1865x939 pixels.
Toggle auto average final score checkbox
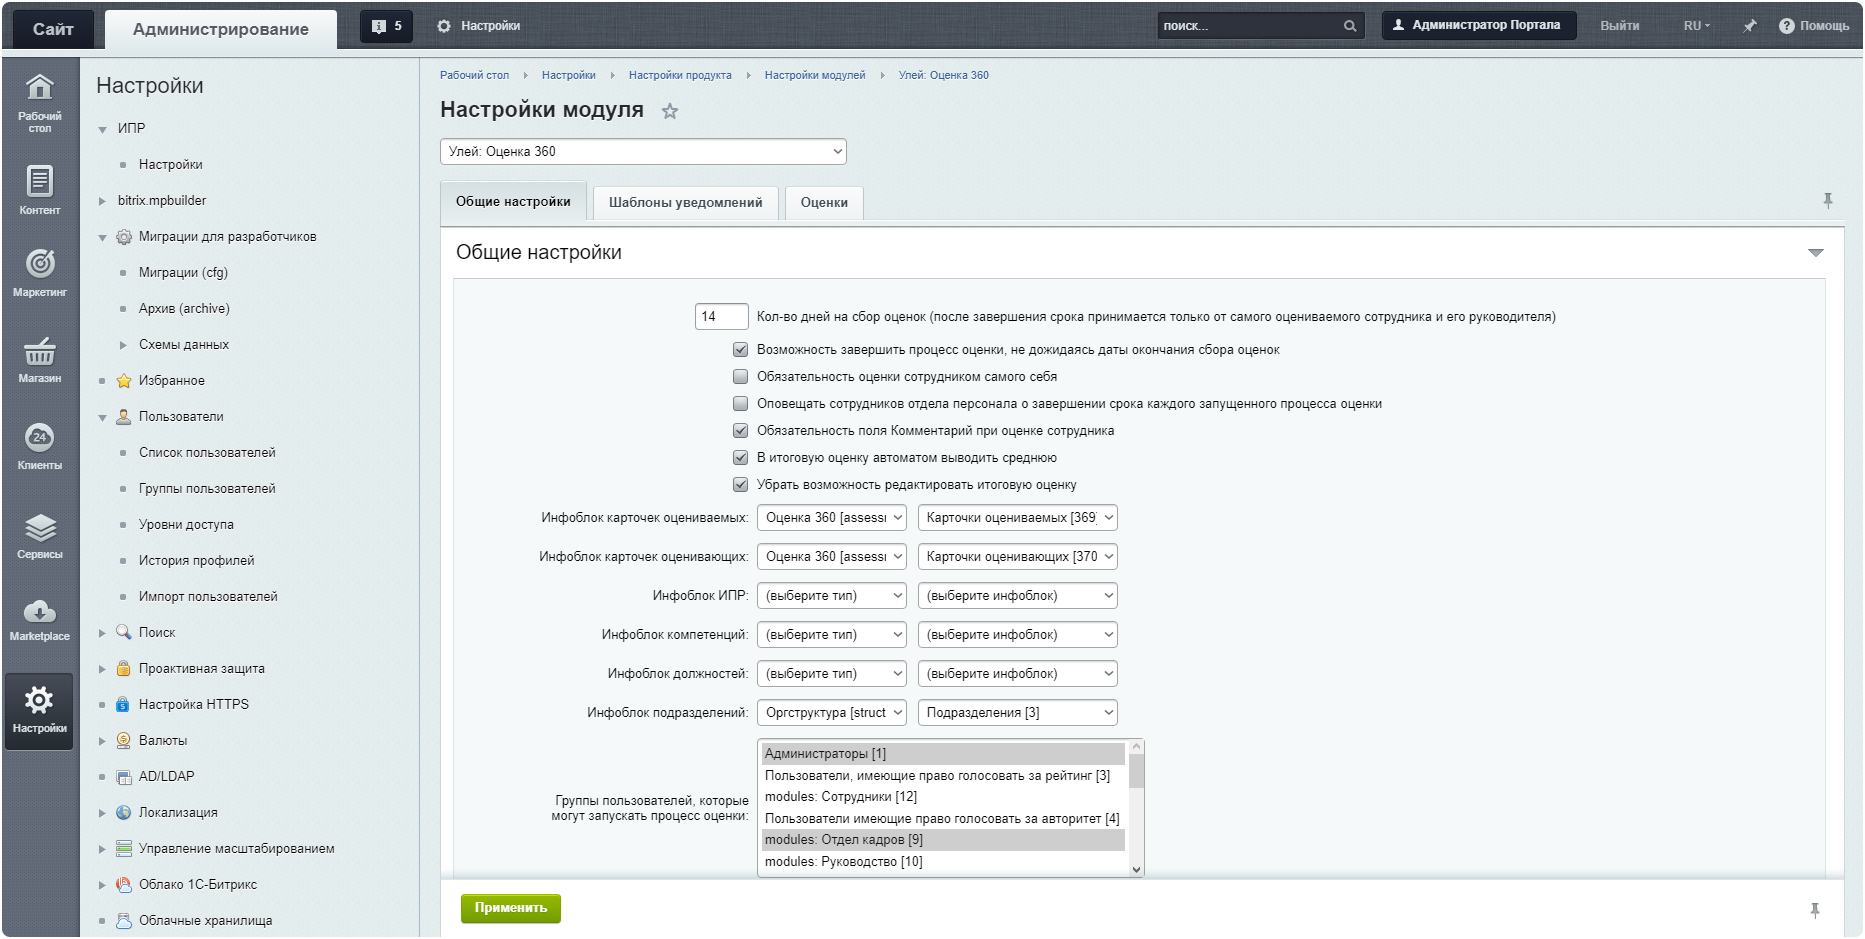(740, 458)
